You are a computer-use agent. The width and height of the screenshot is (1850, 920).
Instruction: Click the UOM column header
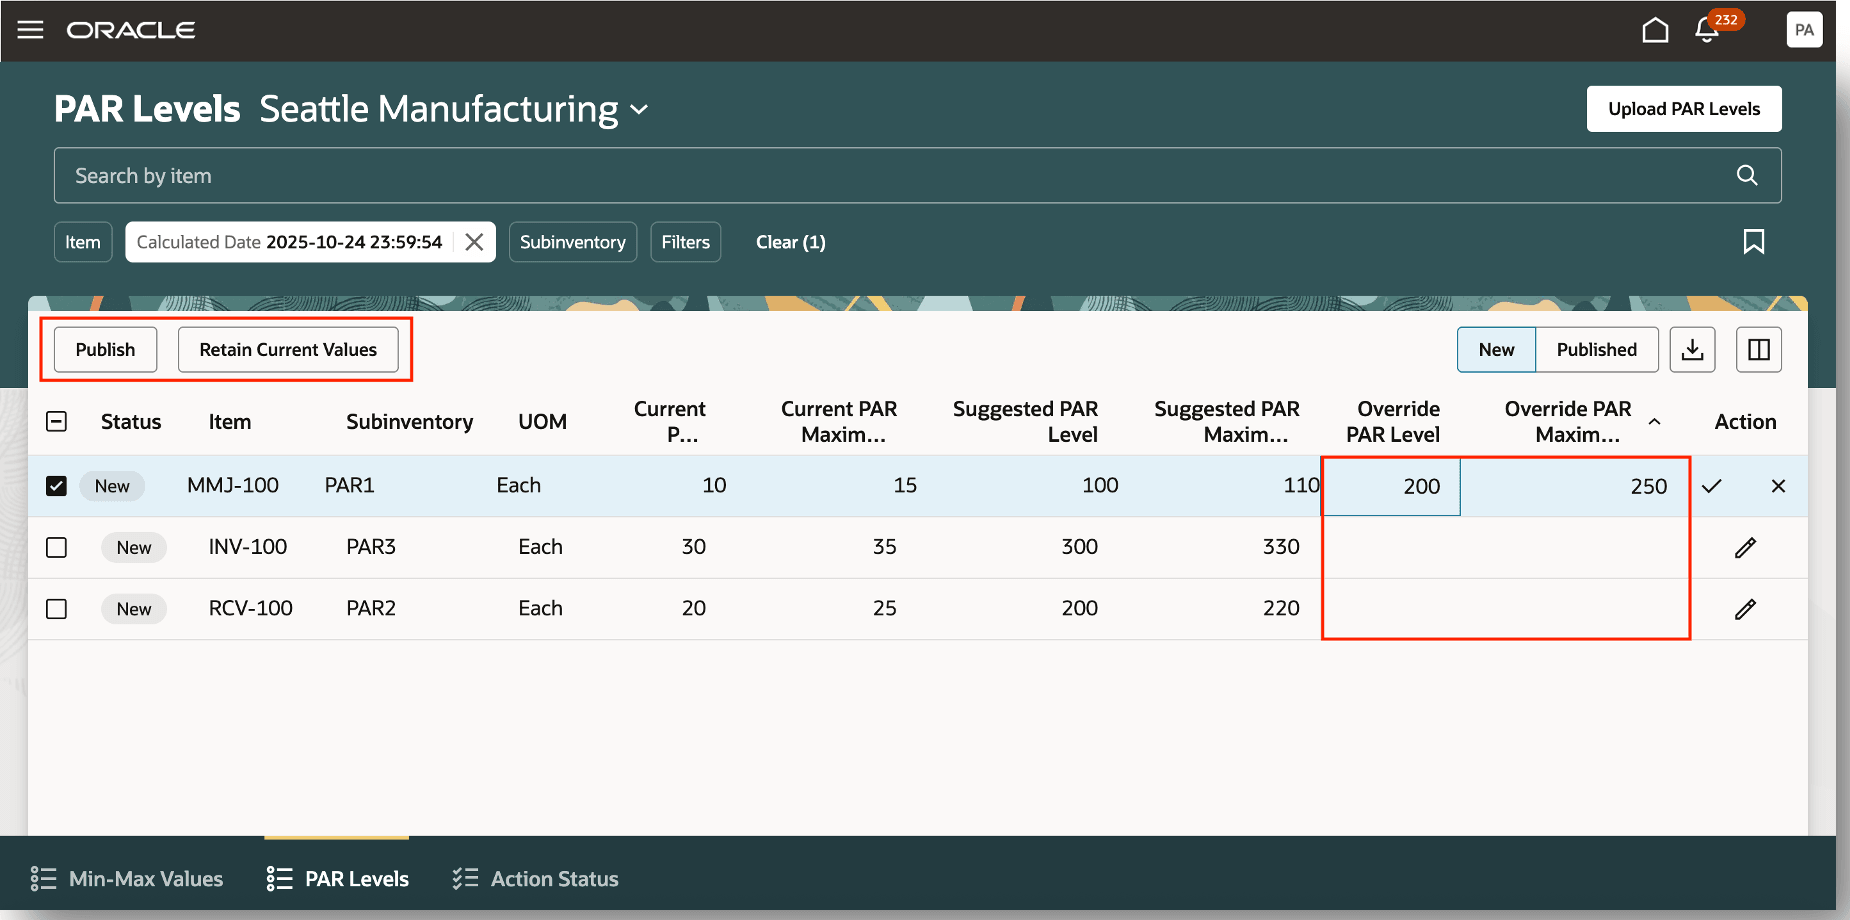(543, 422)
